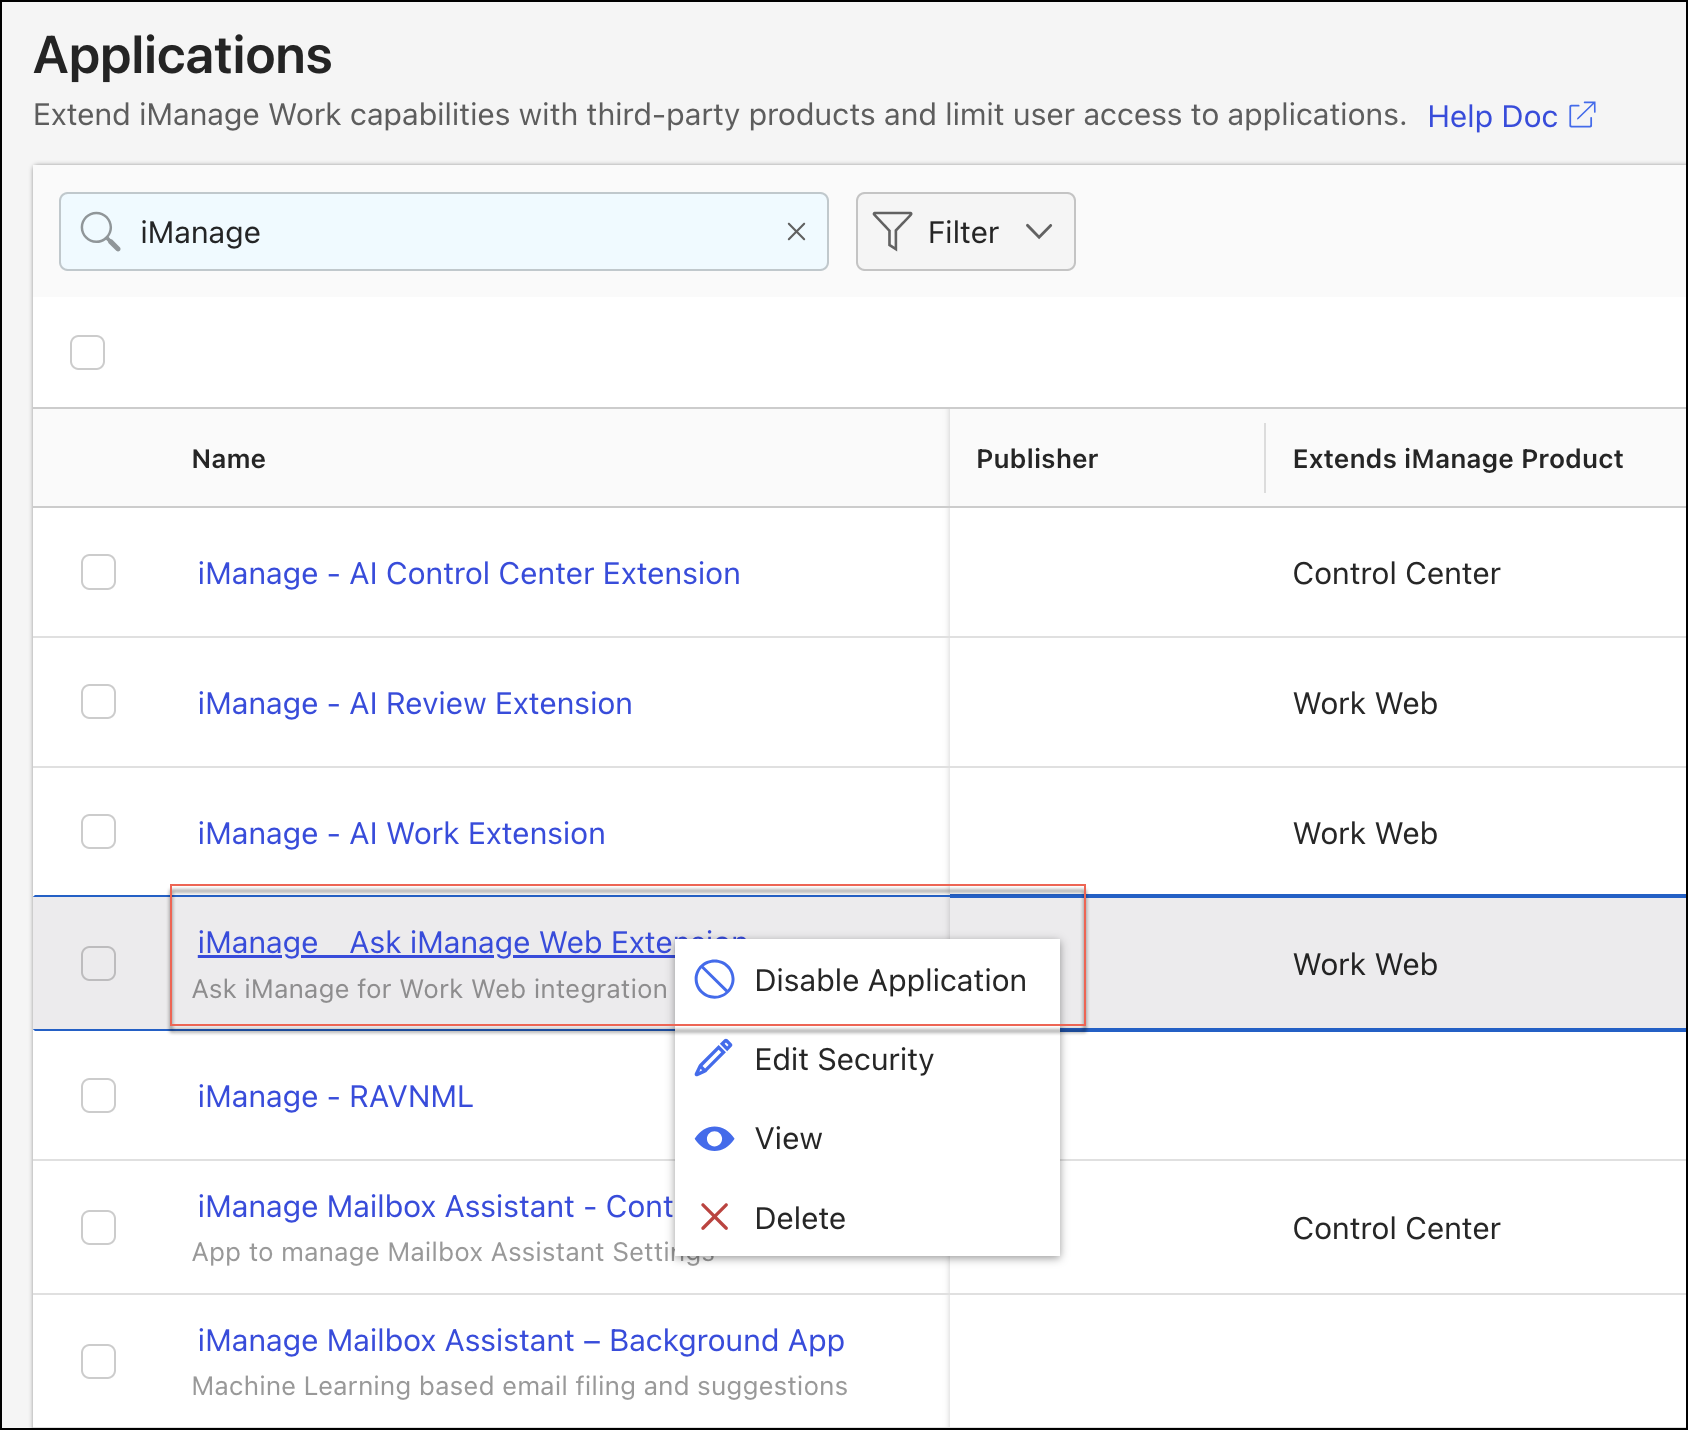Click the Edit Security pencil icon
1688x1430 pixels.
pyautogui.click(x=714, y=1059)
